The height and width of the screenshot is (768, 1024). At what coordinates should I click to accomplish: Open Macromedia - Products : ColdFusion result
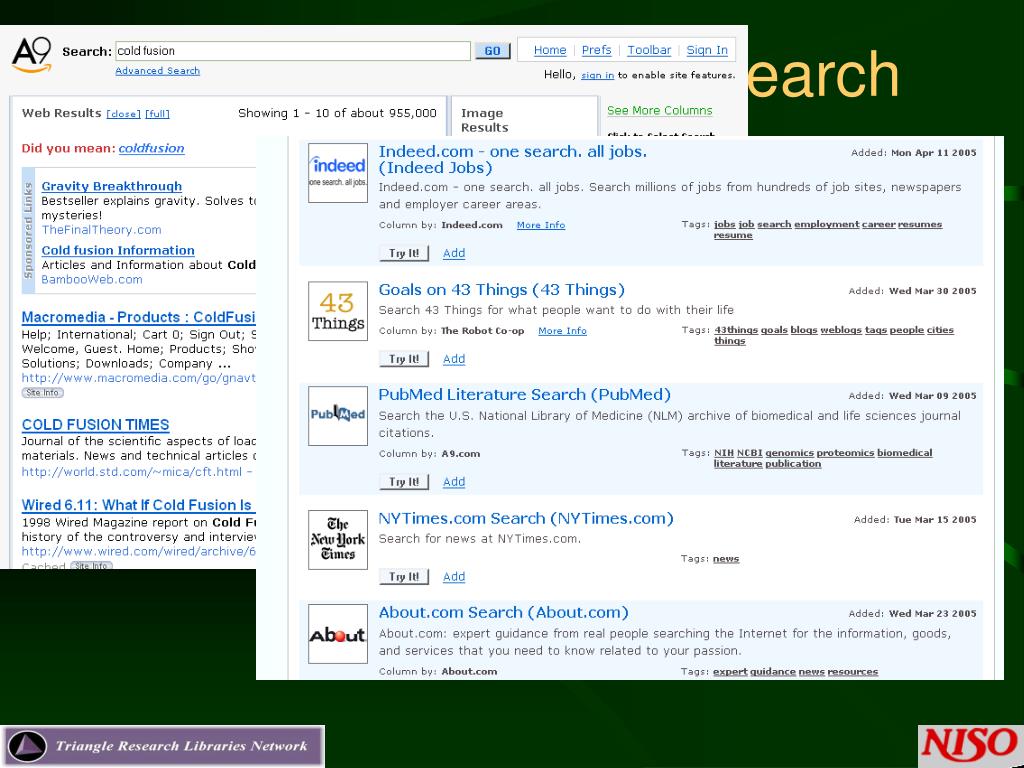[x=138, y=317]
